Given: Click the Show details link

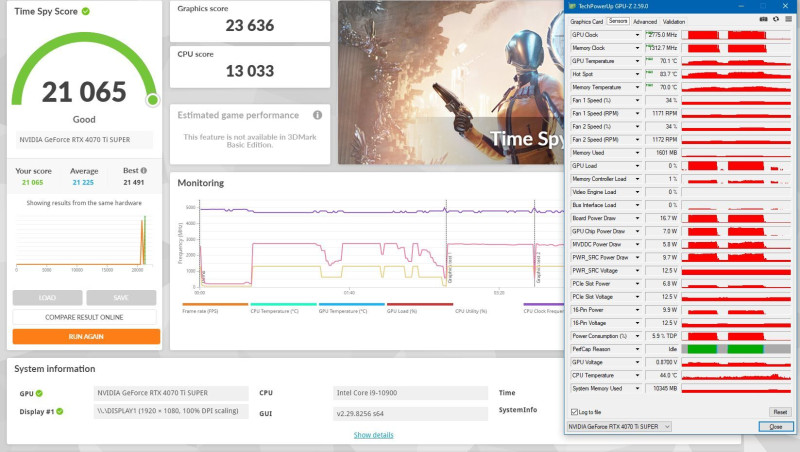Looking at the screenshot, I should 373,435.
